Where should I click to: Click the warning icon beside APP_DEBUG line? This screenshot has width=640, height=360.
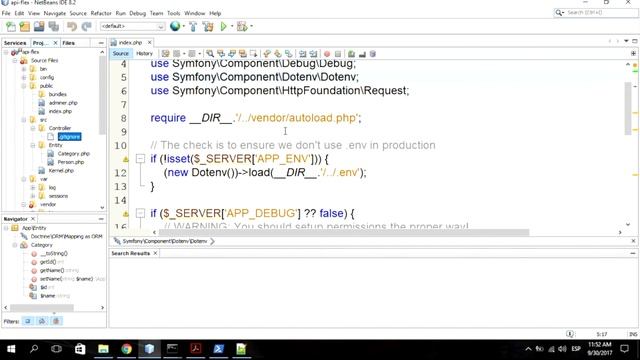[x=126, y=213]
